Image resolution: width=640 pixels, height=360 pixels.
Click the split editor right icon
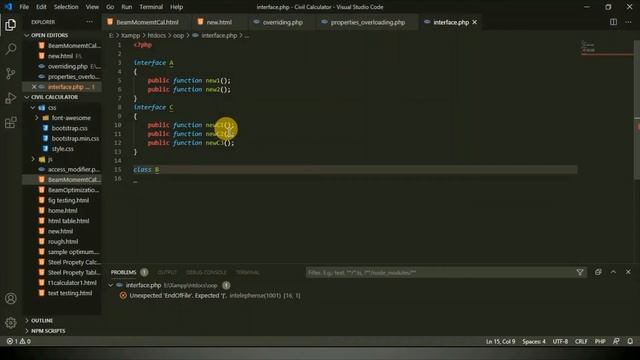(x=613, y=22)
